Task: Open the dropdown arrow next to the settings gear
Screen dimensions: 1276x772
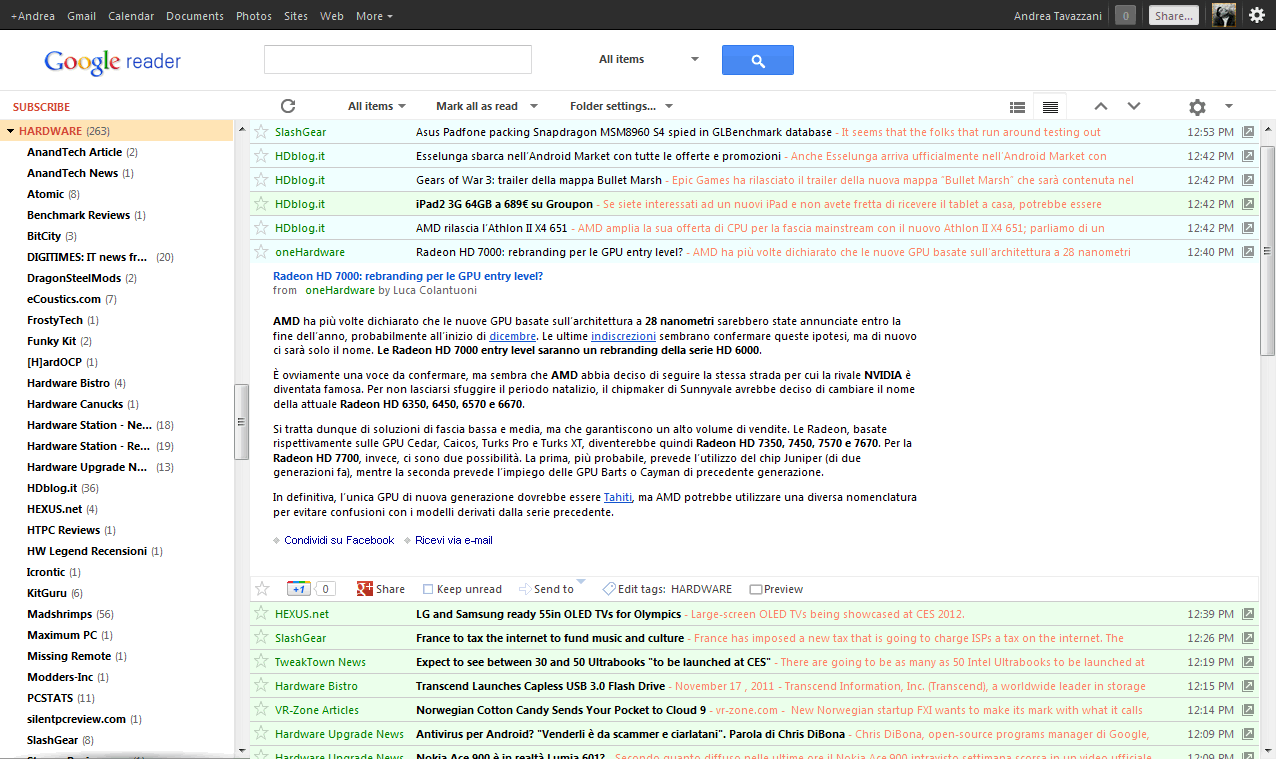Action: 1229,106
